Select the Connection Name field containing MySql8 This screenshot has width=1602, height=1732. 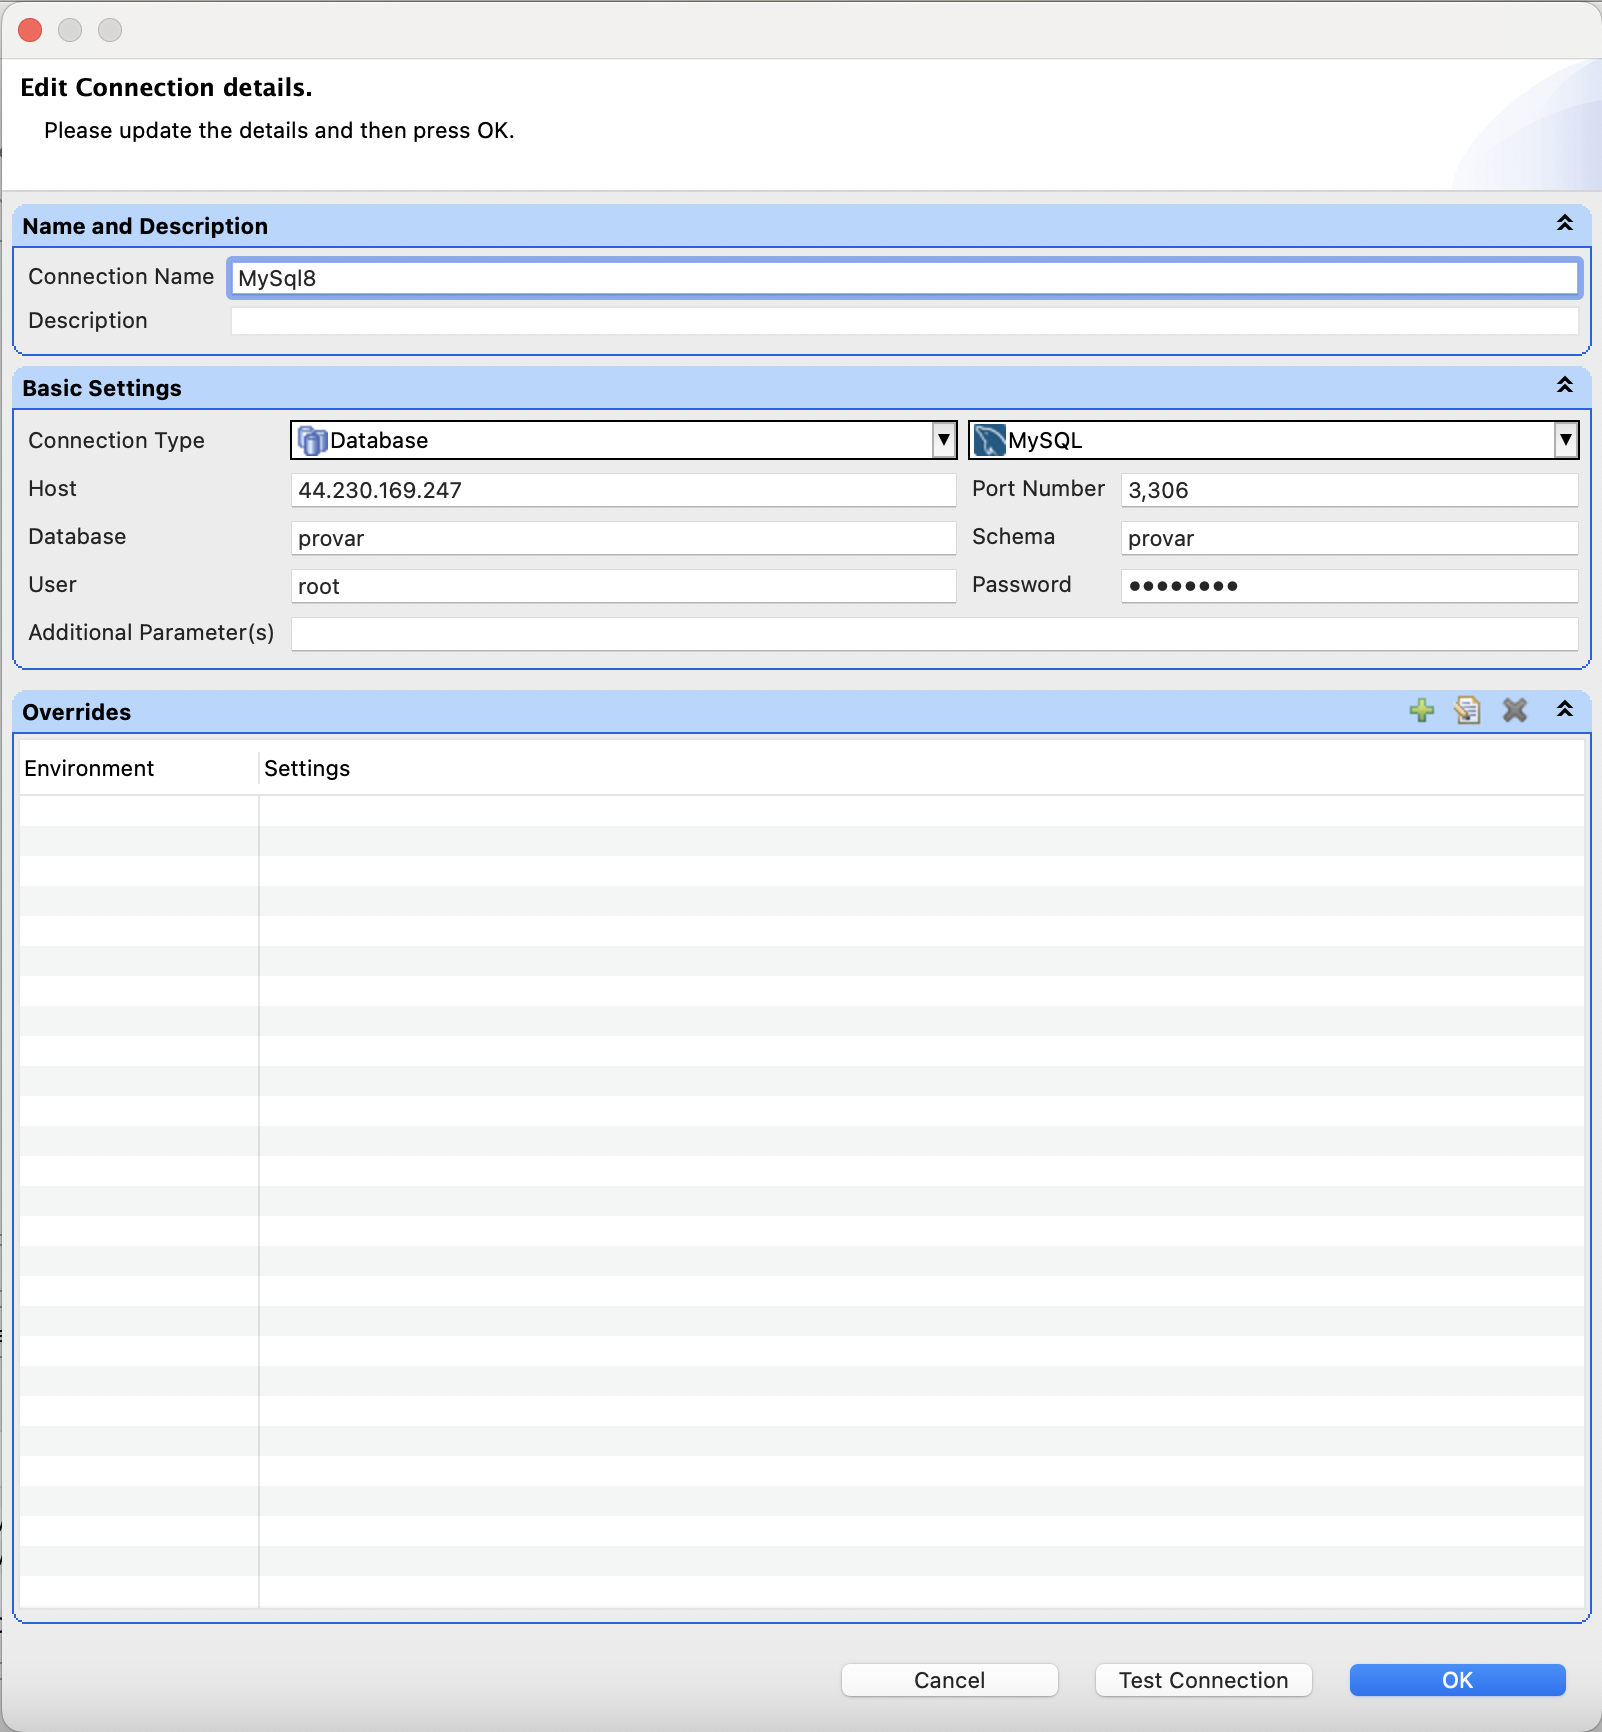[x=900, y=278]
